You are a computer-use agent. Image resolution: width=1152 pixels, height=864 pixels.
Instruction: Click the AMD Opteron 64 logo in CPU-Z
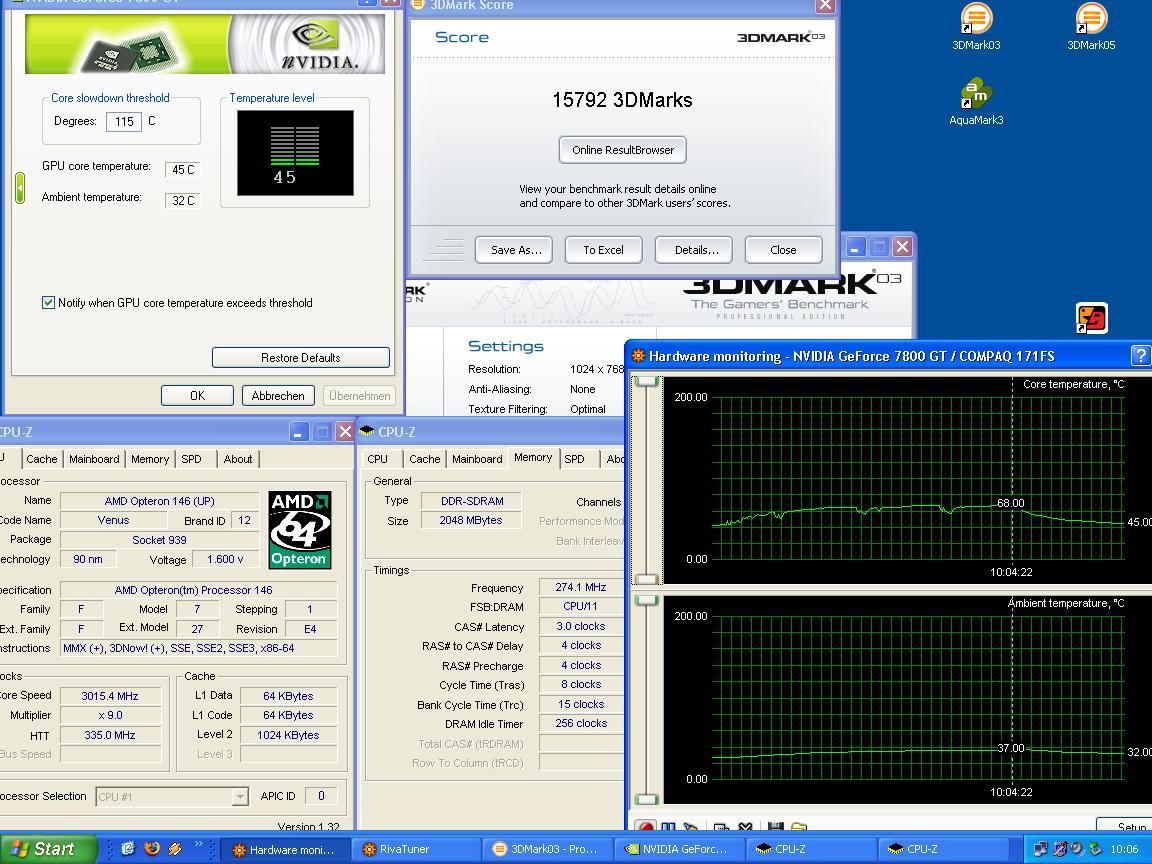(300, 530)
